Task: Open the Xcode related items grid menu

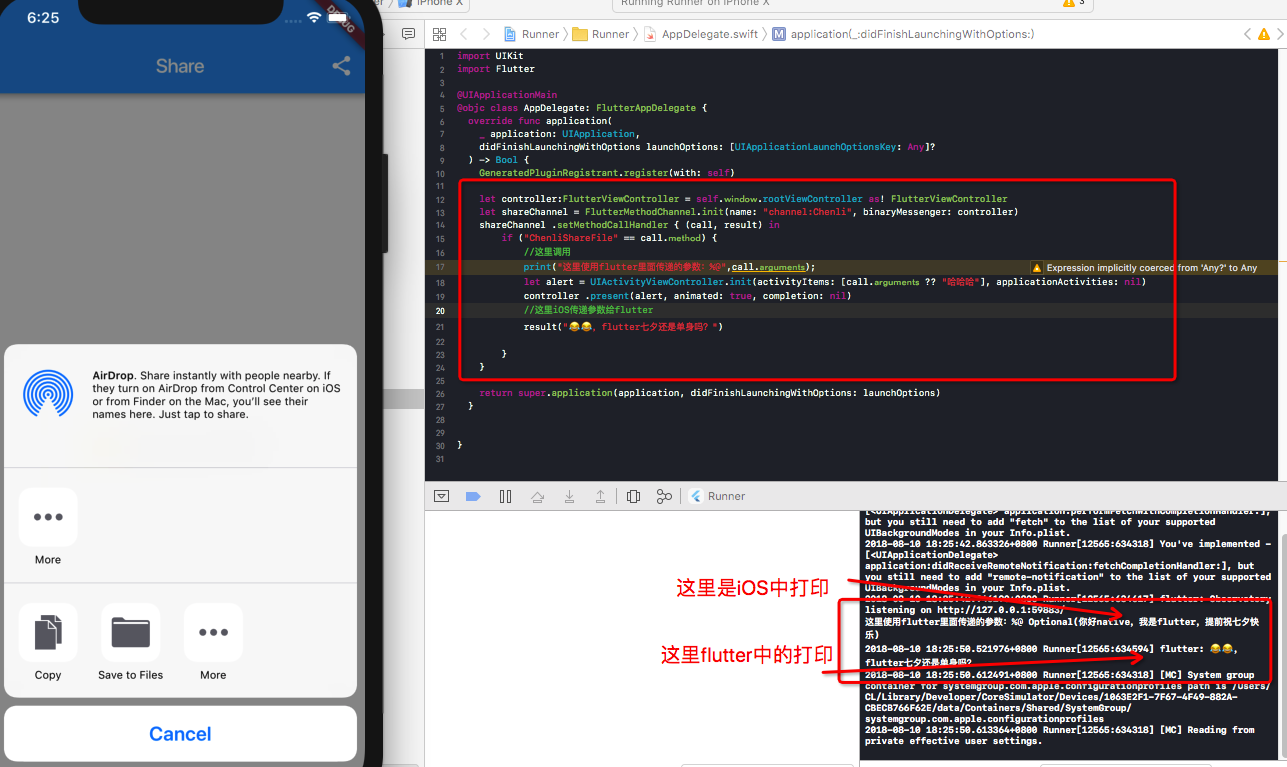Action: (x=439, y=34)
